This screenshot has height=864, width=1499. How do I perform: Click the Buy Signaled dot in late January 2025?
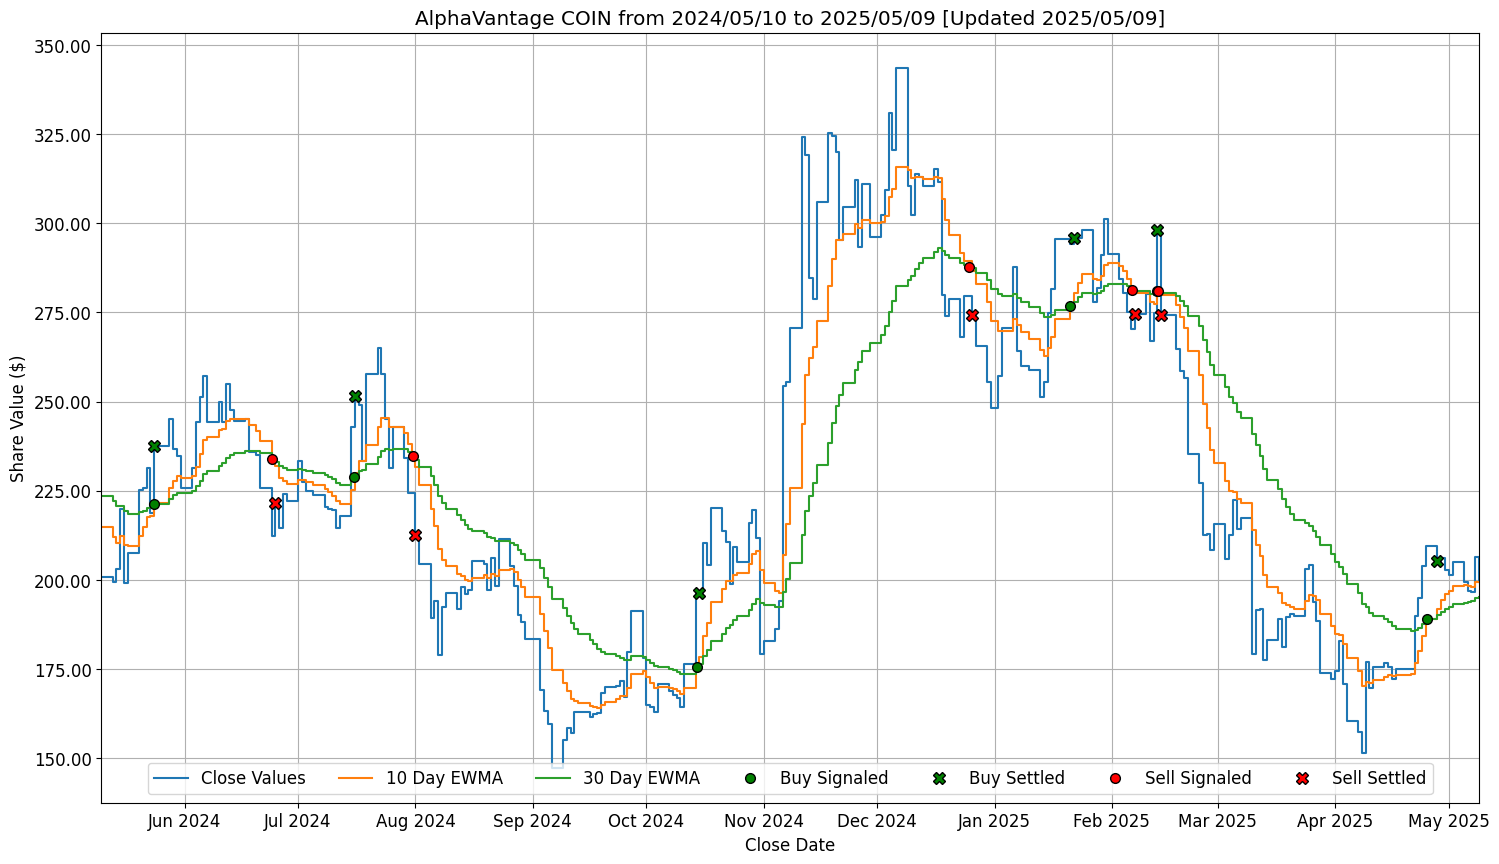[x=1070, y=306]
